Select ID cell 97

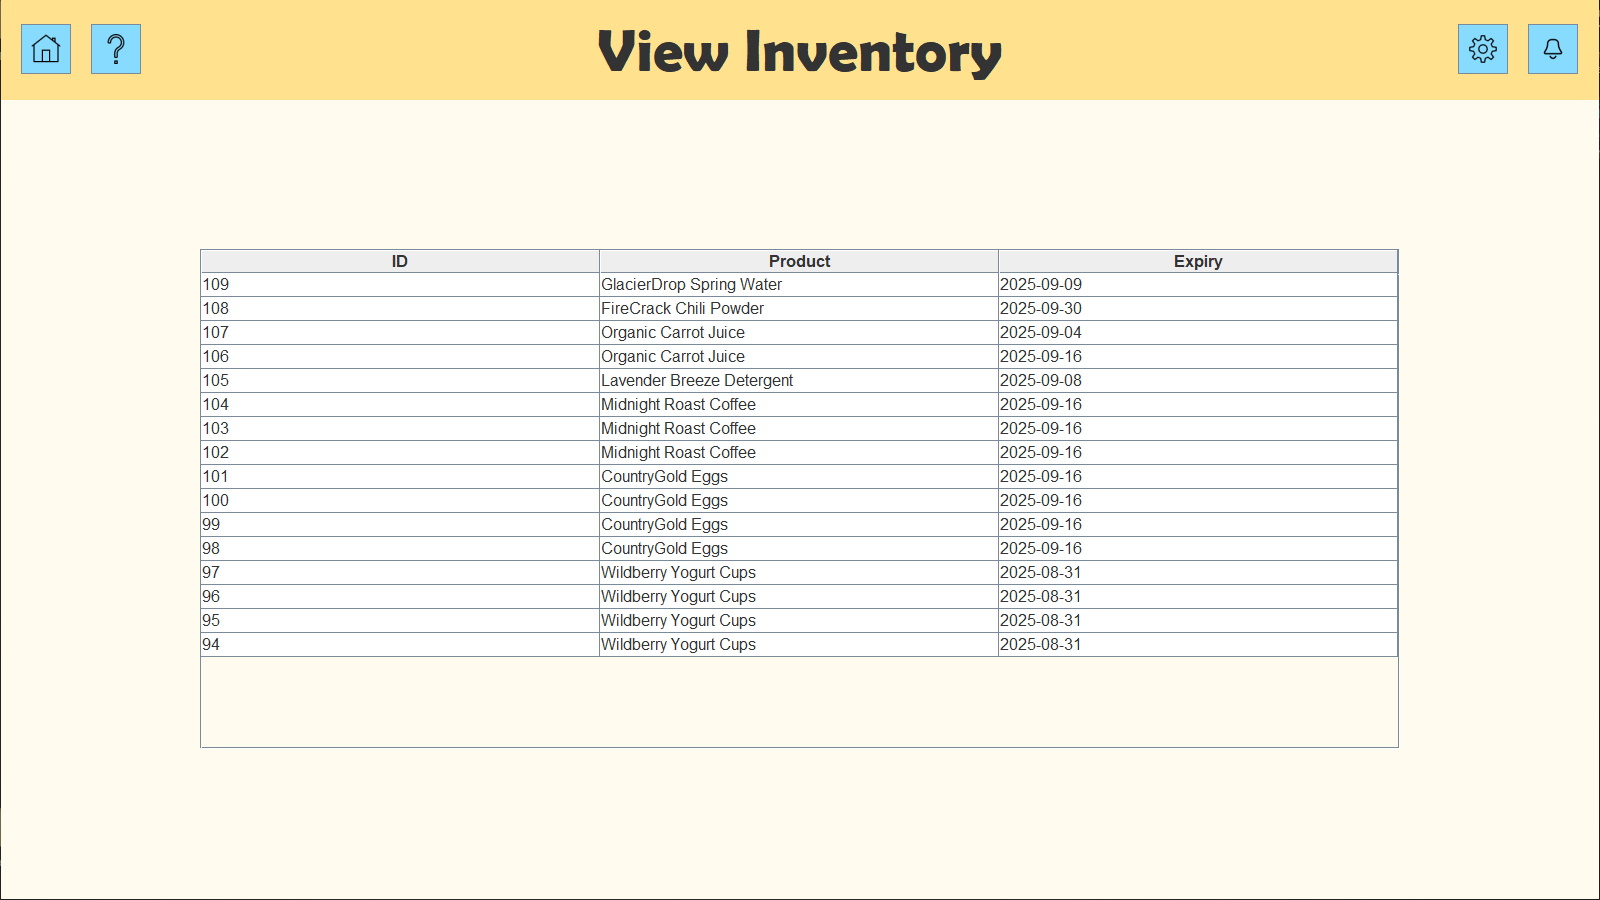tap(400, 573)
